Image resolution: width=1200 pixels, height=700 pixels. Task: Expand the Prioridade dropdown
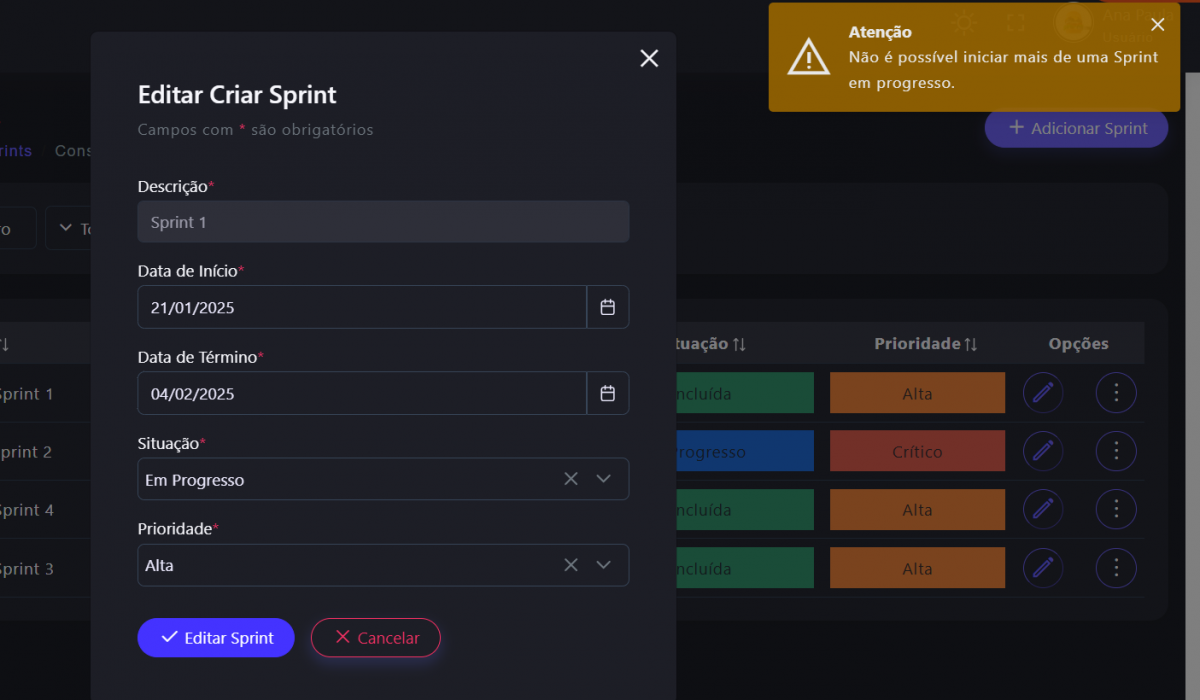coord(603,565)
